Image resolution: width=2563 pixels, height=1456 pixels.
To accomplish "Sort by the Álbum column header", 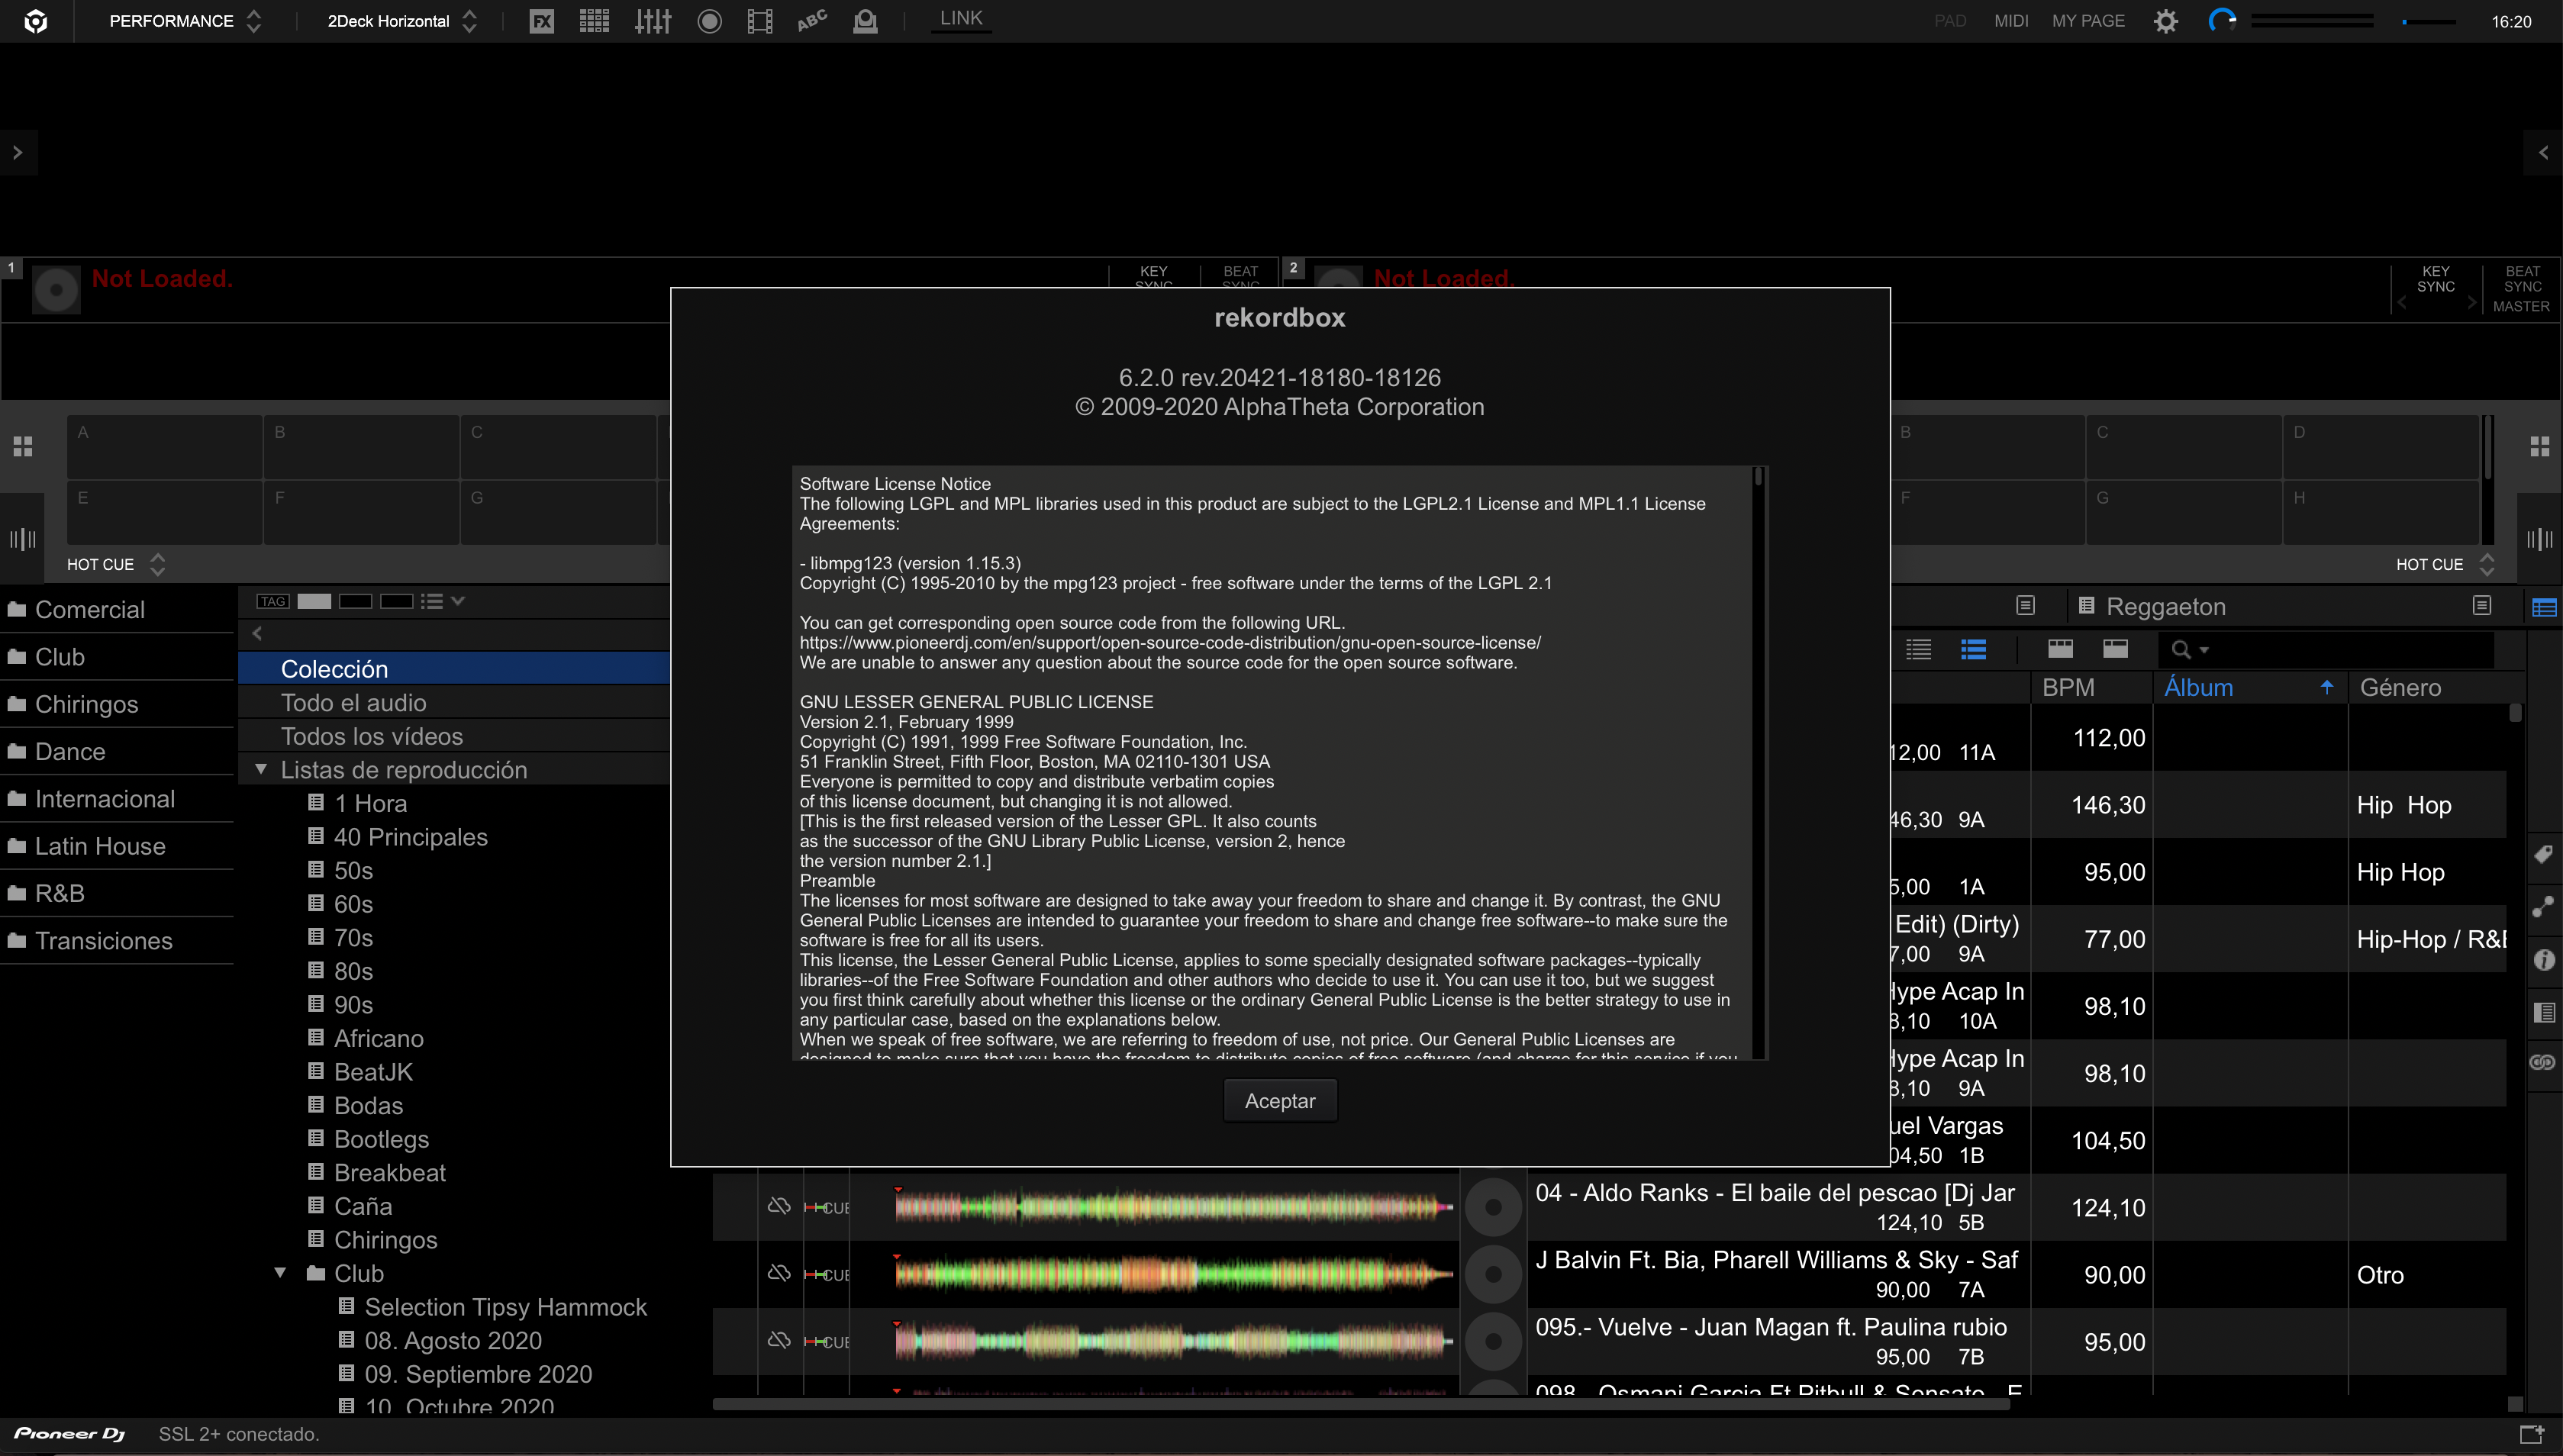I will [x=2249, y=687].
